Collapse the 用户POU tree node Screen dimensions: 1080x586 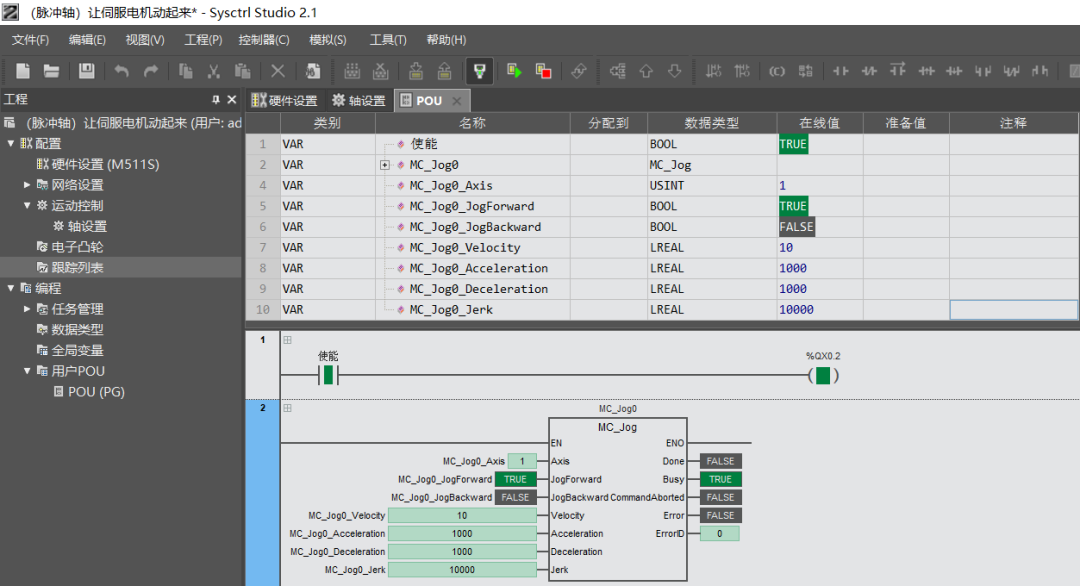point(27,370)
